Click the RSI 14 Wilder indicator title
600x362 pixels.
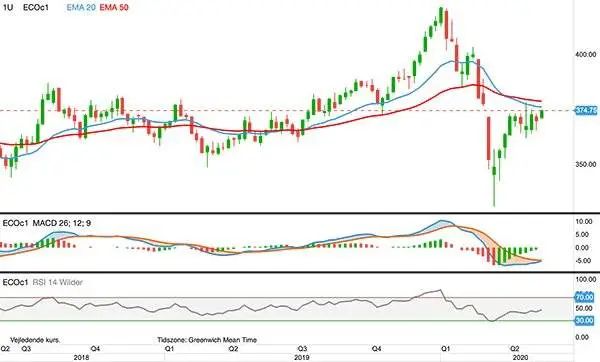tap(57, 282)
